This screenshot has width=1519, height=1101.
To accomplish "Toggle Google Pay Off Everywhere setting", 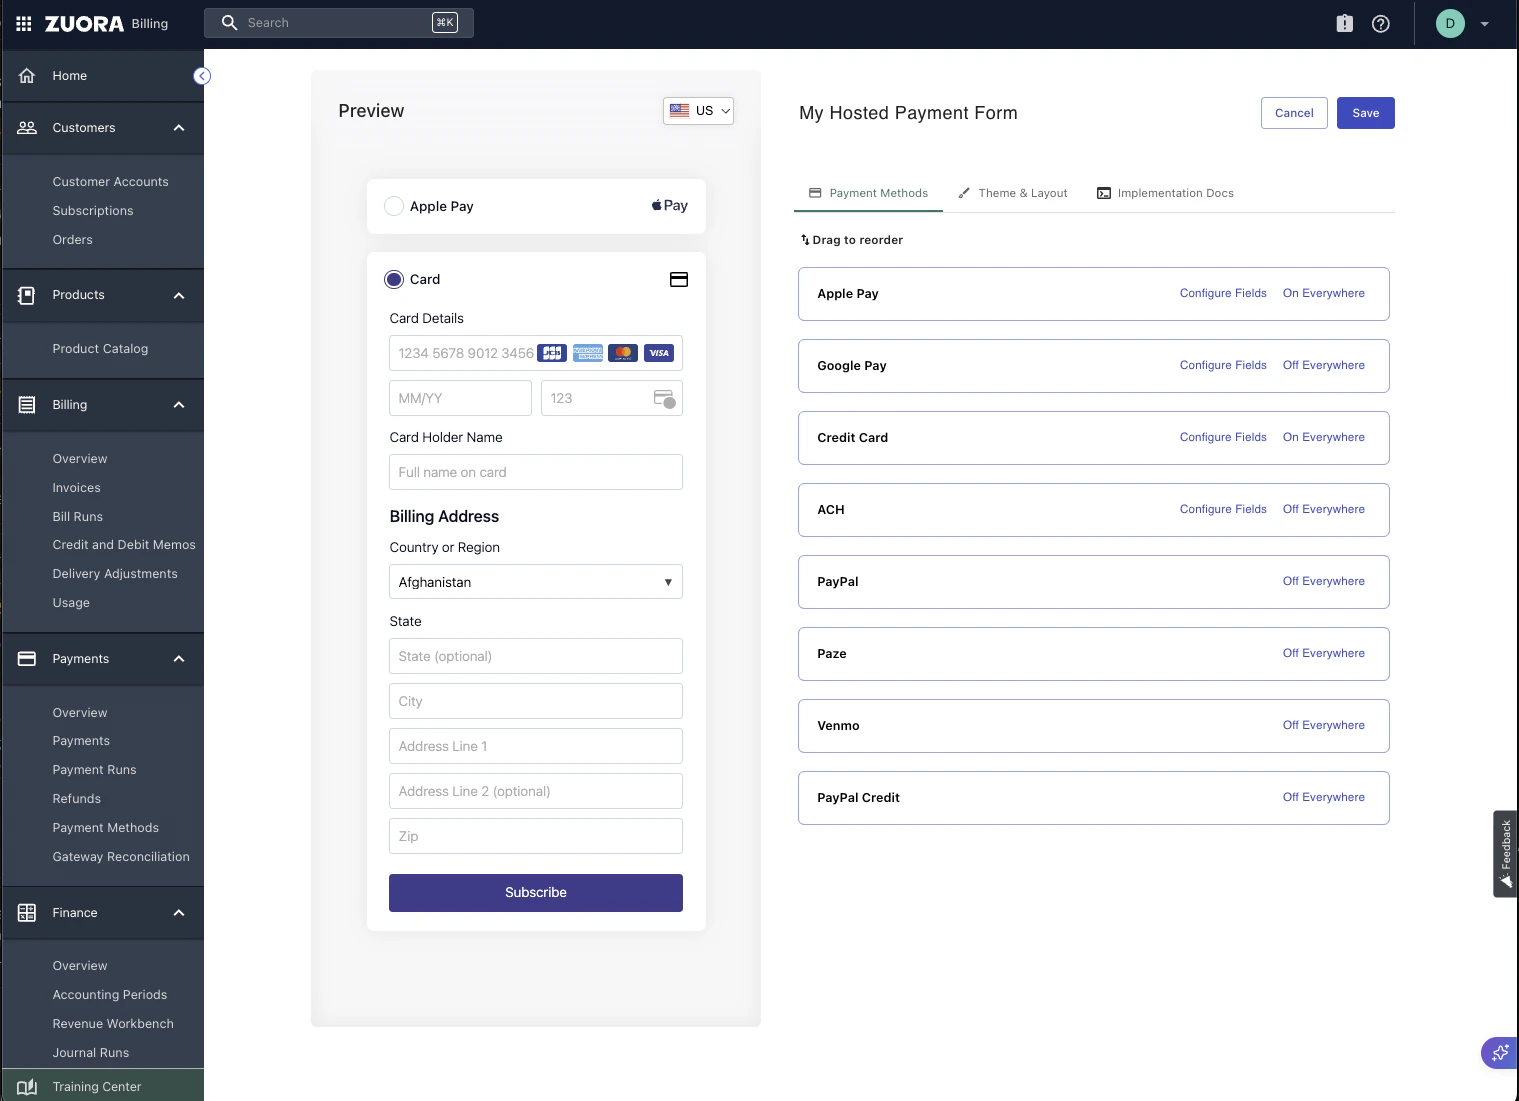I will click(x=1324, y=365).
